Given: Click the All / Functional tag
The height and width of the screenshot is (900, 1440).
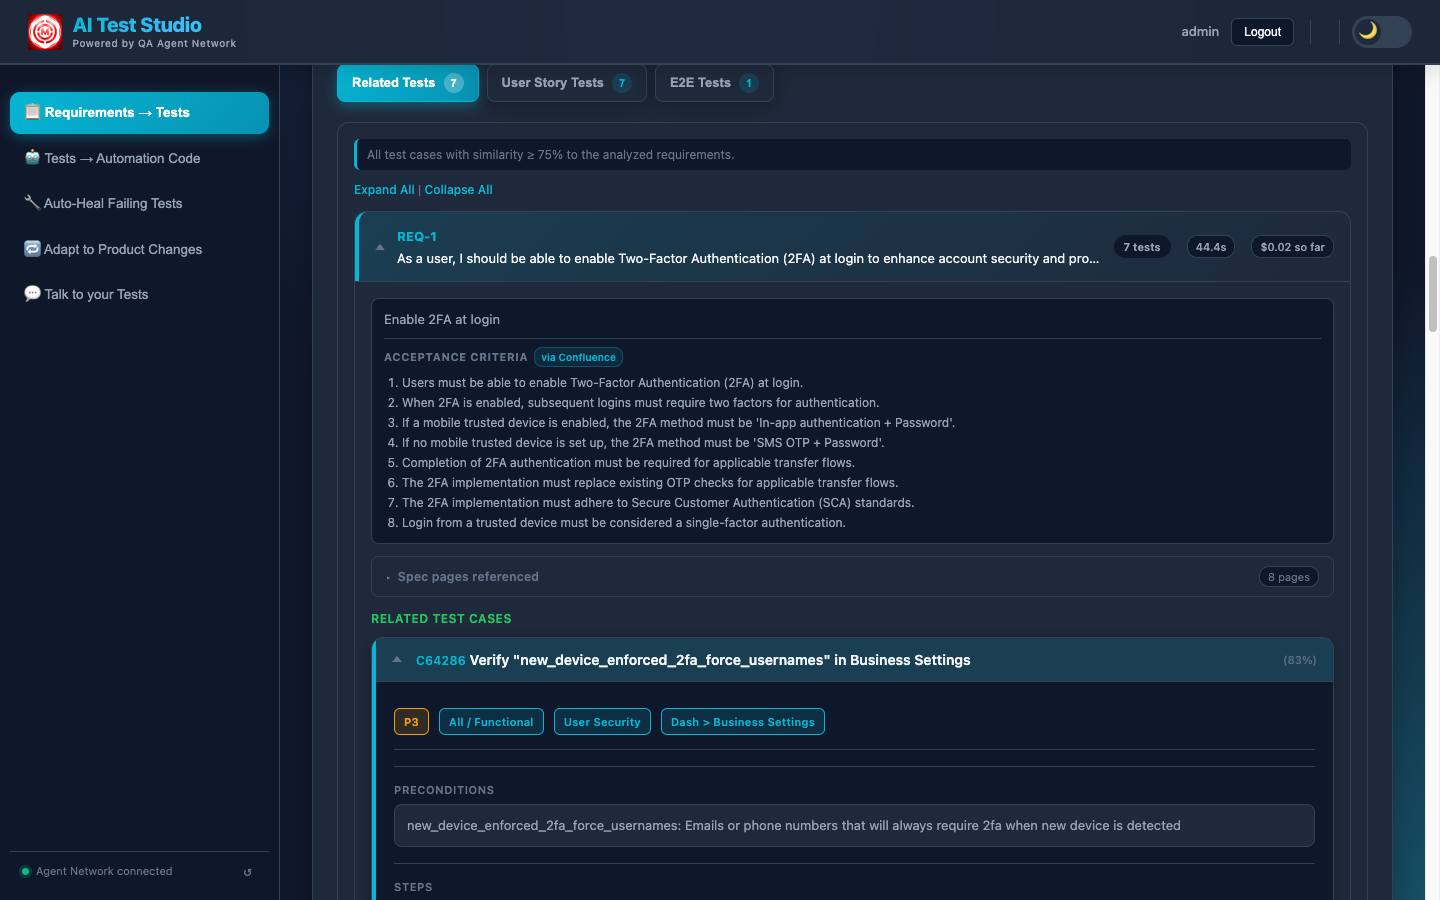Looking at the screenshot, I should [x=491, y=722].
